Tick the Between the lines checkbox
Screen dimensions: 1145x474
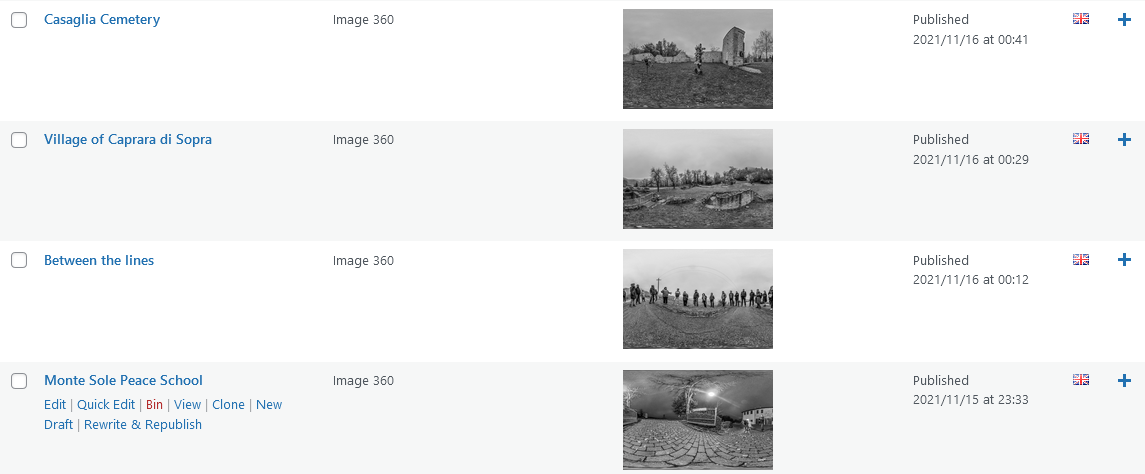click(x=19, y=260)
